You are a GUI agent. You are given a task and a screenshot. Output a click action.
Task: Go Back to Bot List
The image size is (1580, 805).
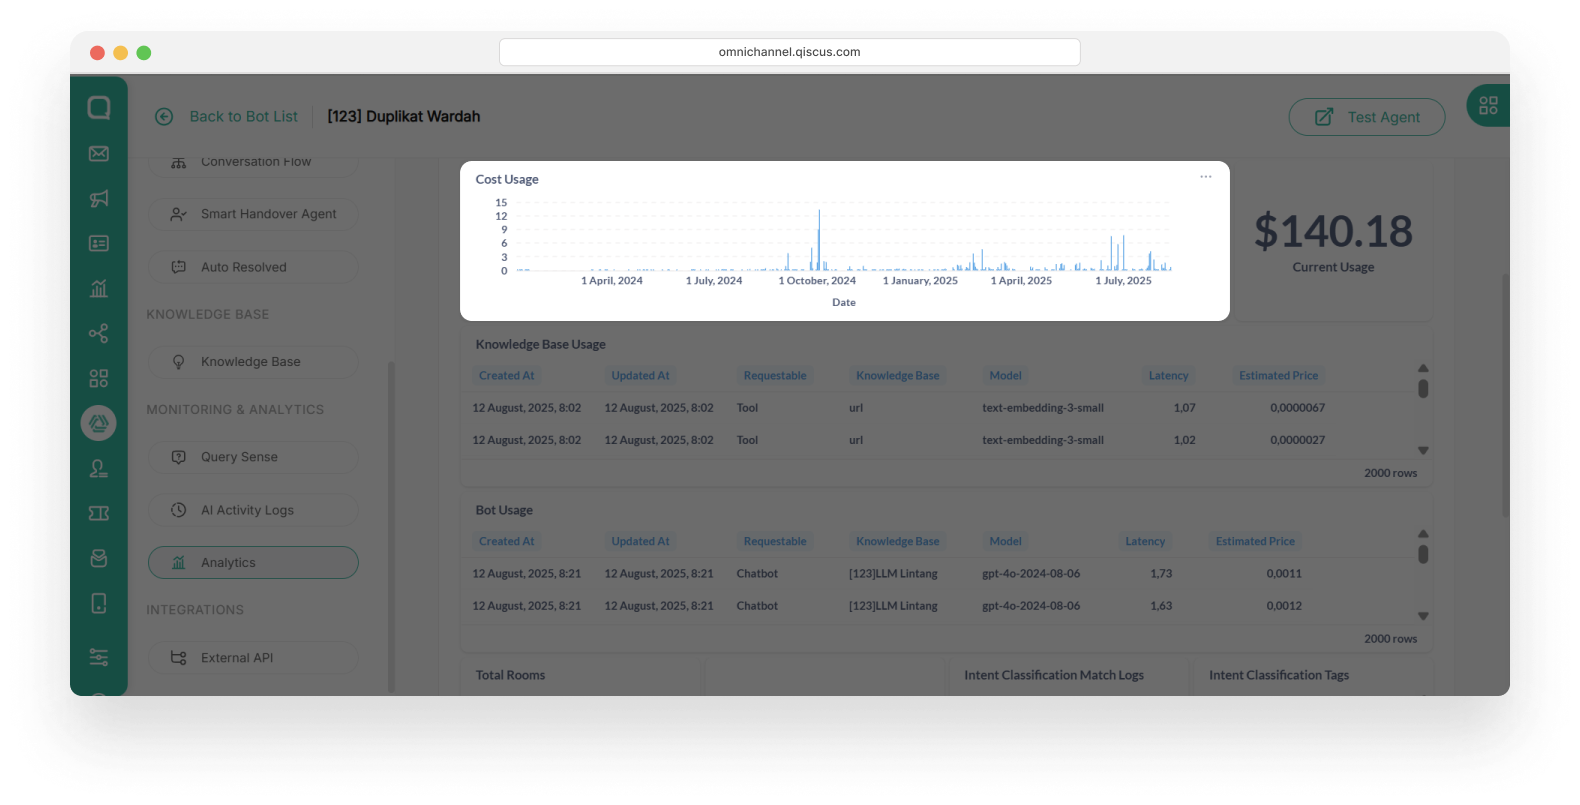coord(243,117)
